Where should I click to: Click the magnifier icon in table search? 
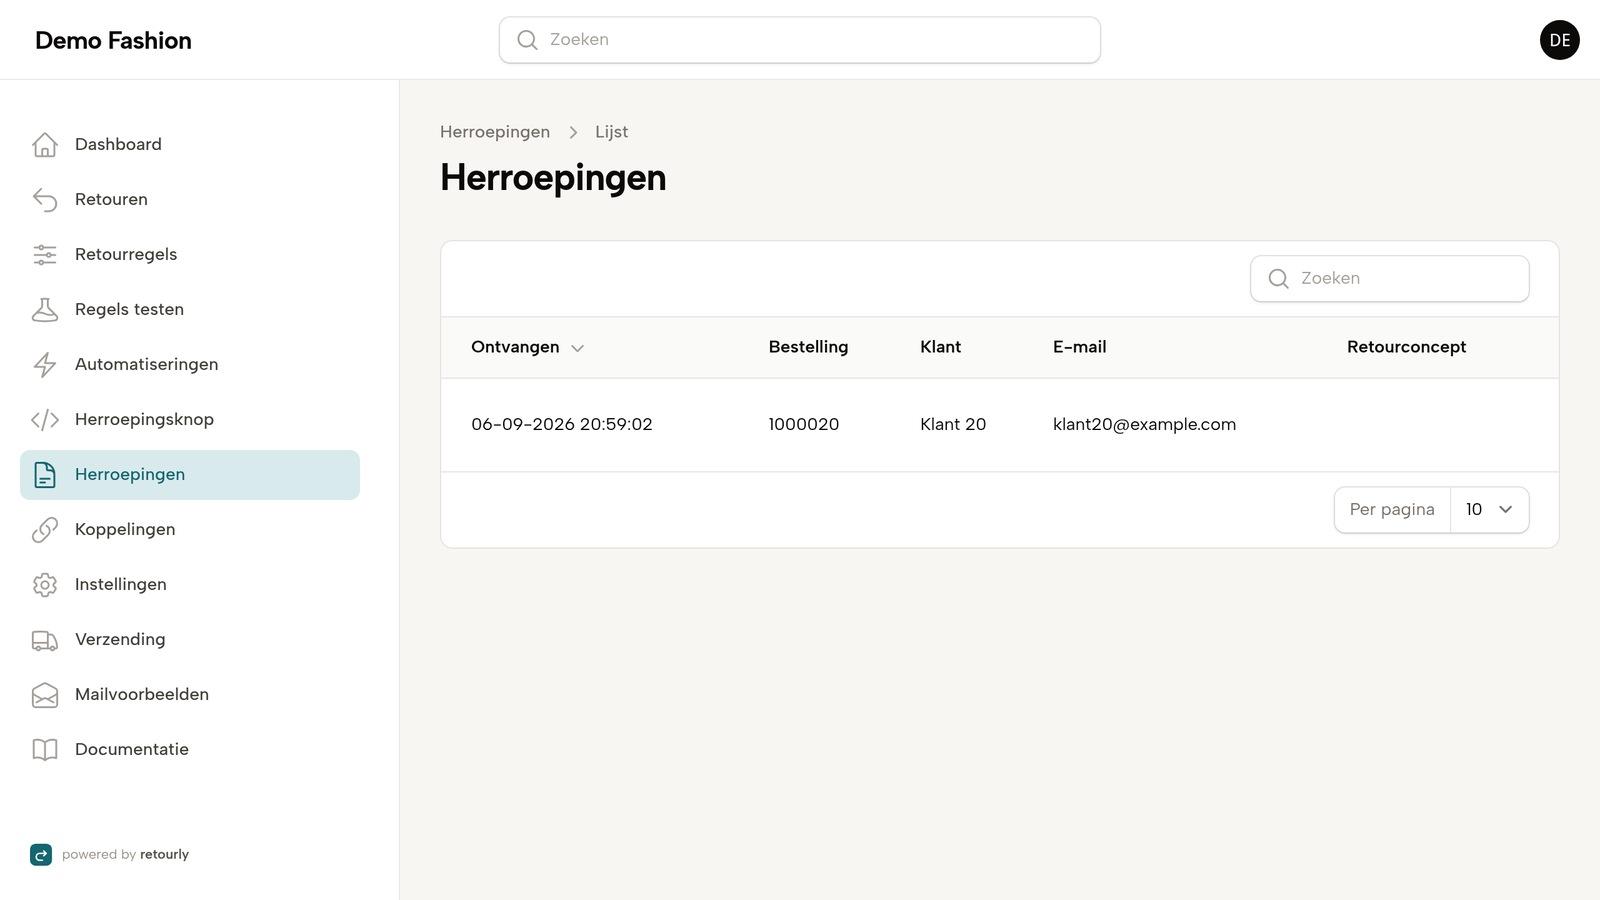click(1278, 279)
